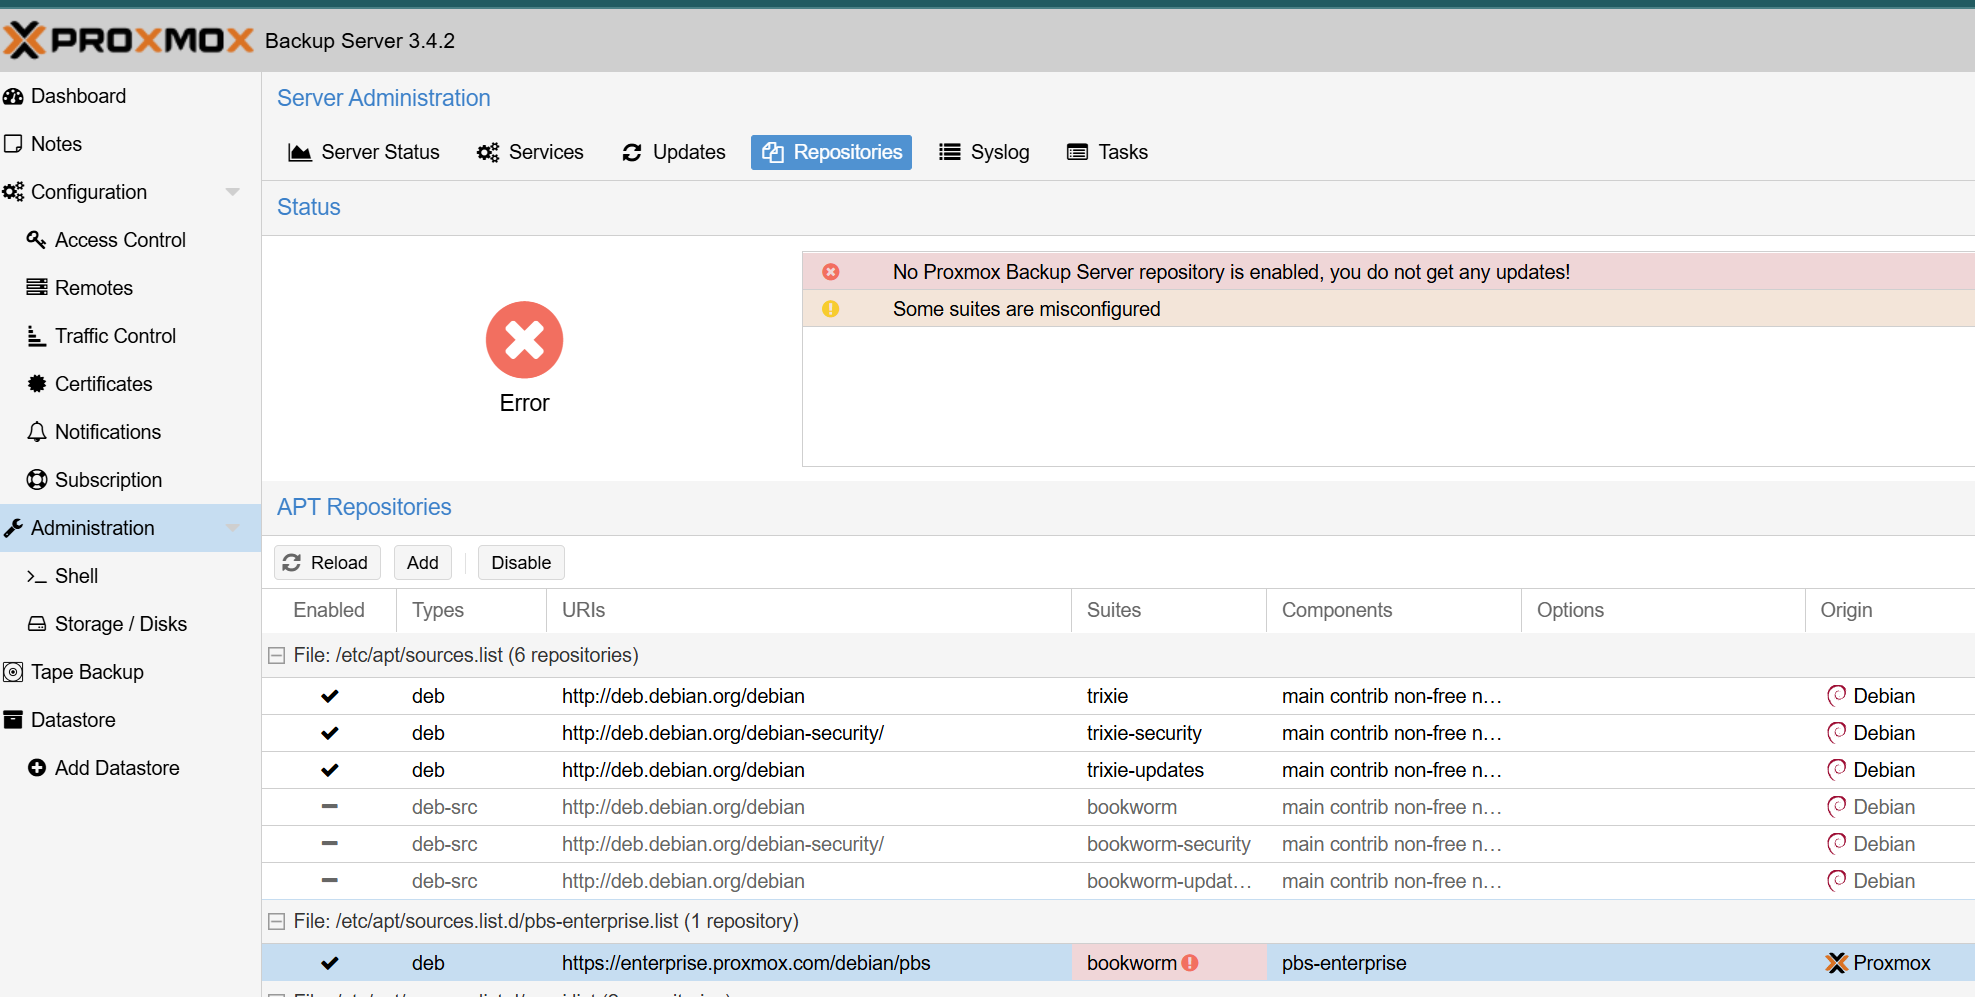Click the Disable button
1975x997 pixels.
(521, 563)
